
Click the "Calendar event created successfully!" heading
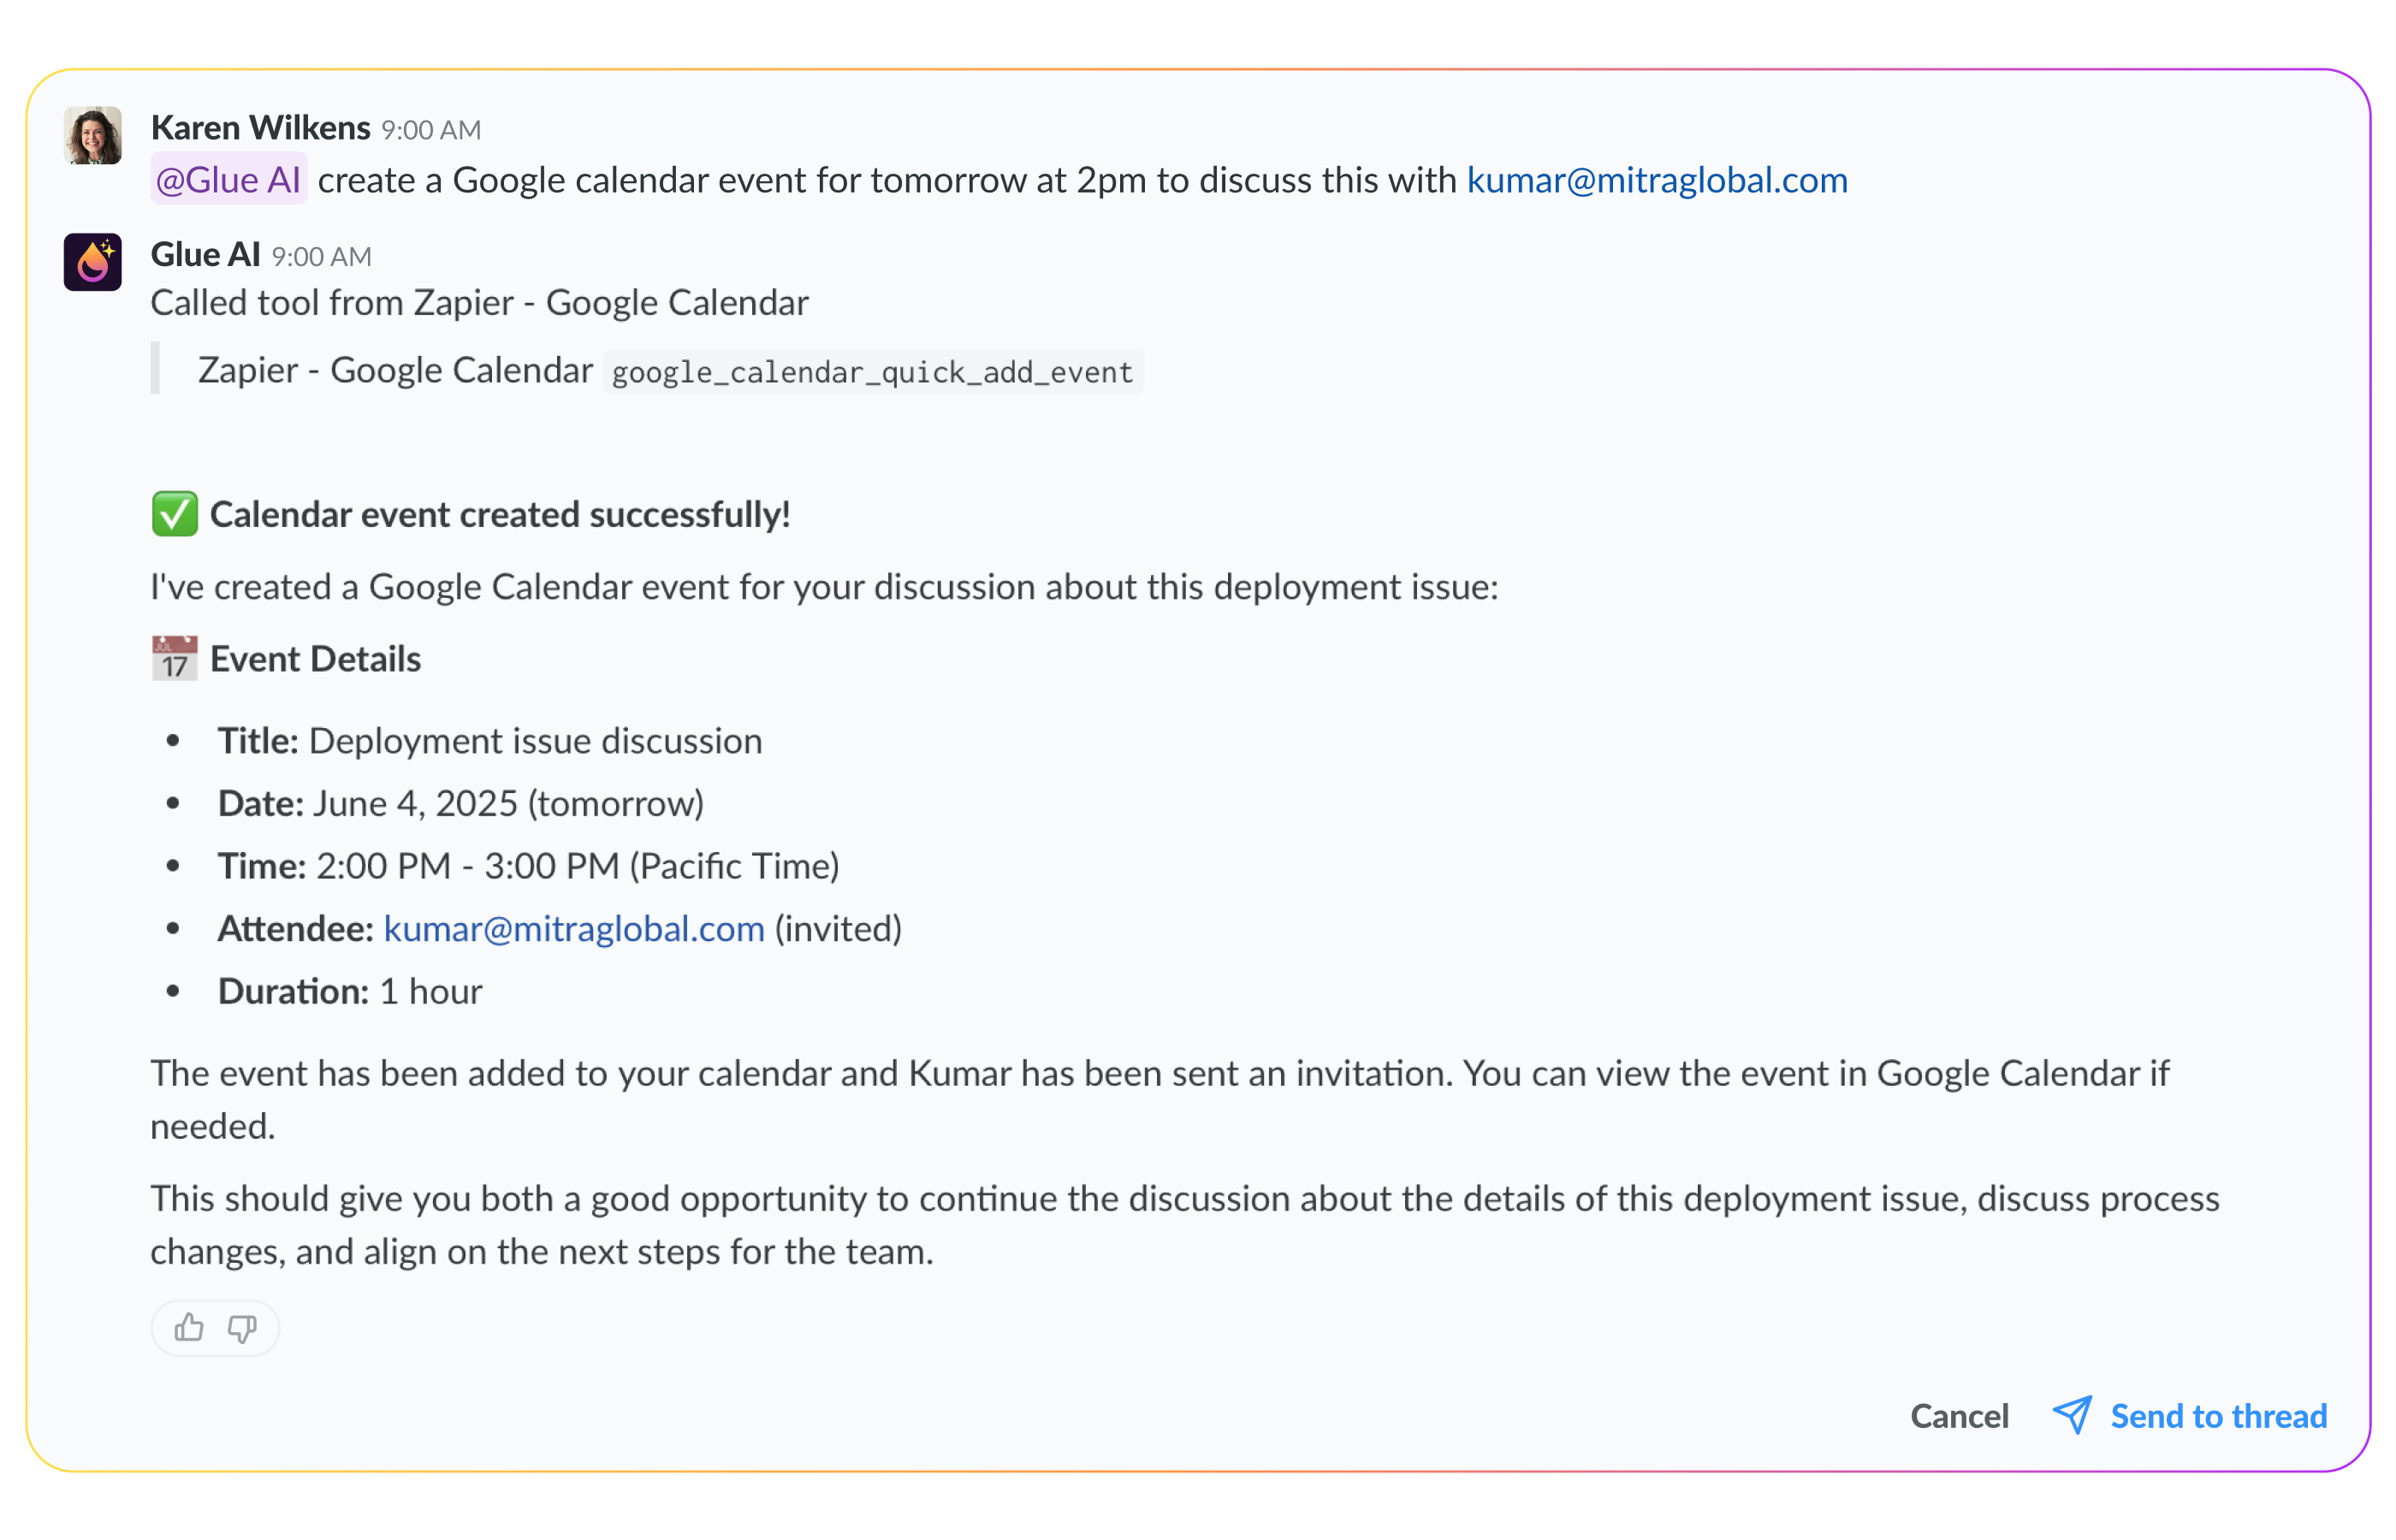[x=500, y=514]
